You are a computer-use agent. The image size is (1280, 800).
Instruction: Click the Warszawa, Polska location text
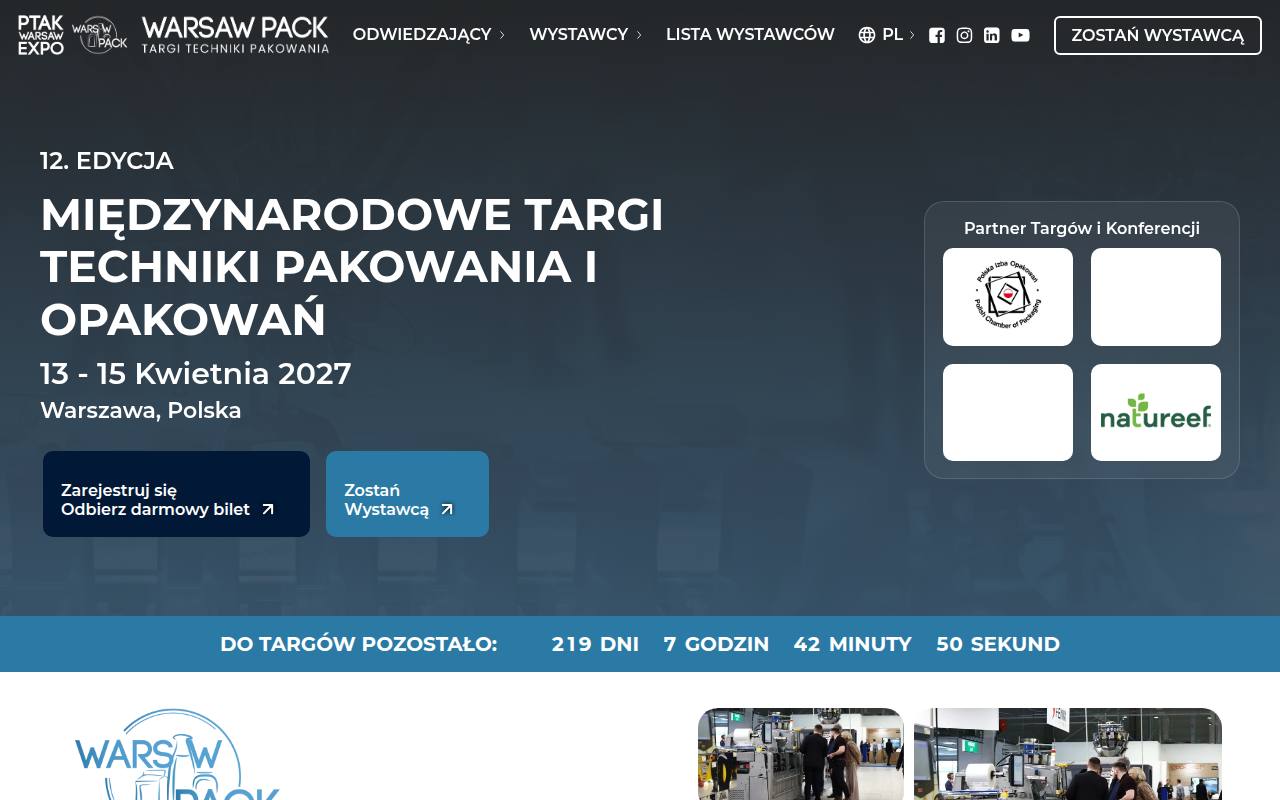click(x=141, y=411)
